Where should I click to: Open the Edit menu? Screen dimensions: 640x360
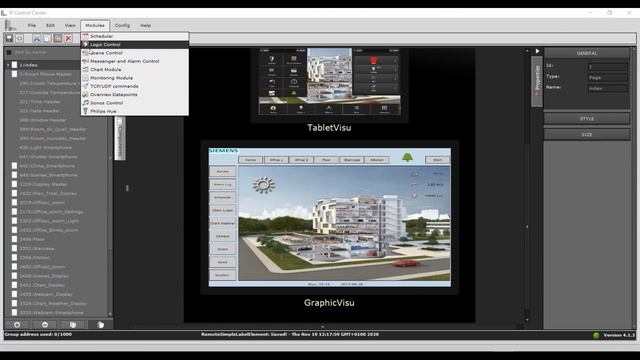coord(50,25)
